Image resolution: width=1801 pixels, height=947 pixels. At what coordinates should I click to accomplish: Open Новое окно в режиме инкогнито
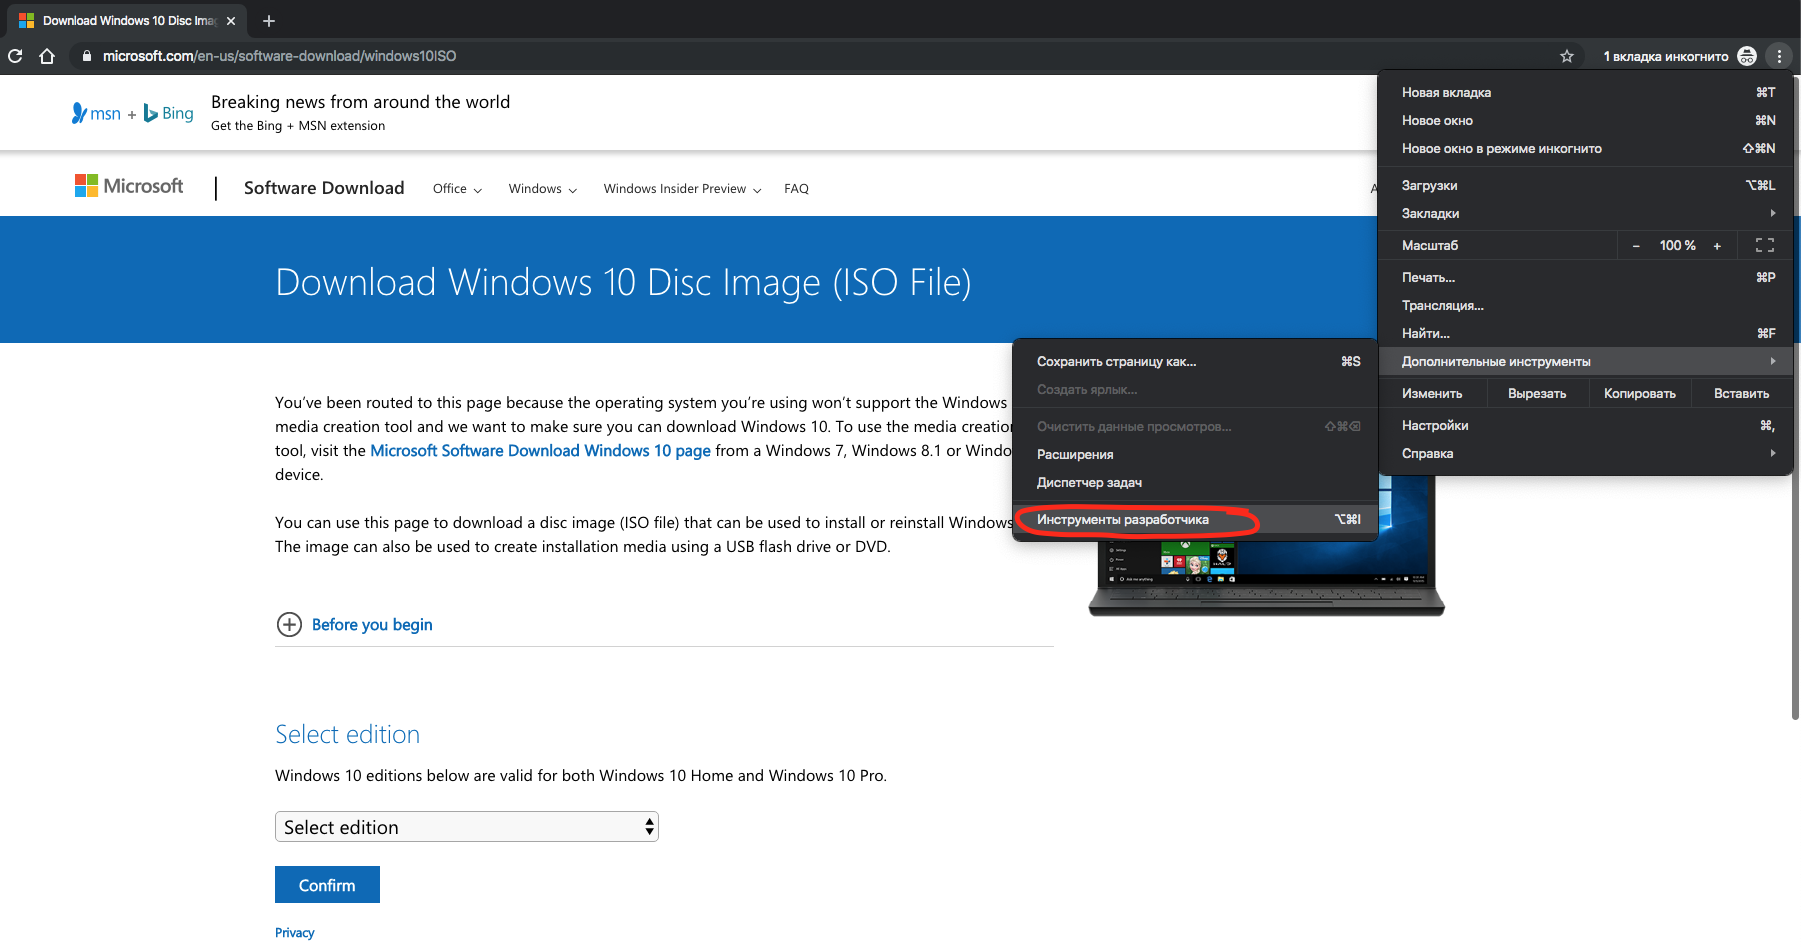1585,148
